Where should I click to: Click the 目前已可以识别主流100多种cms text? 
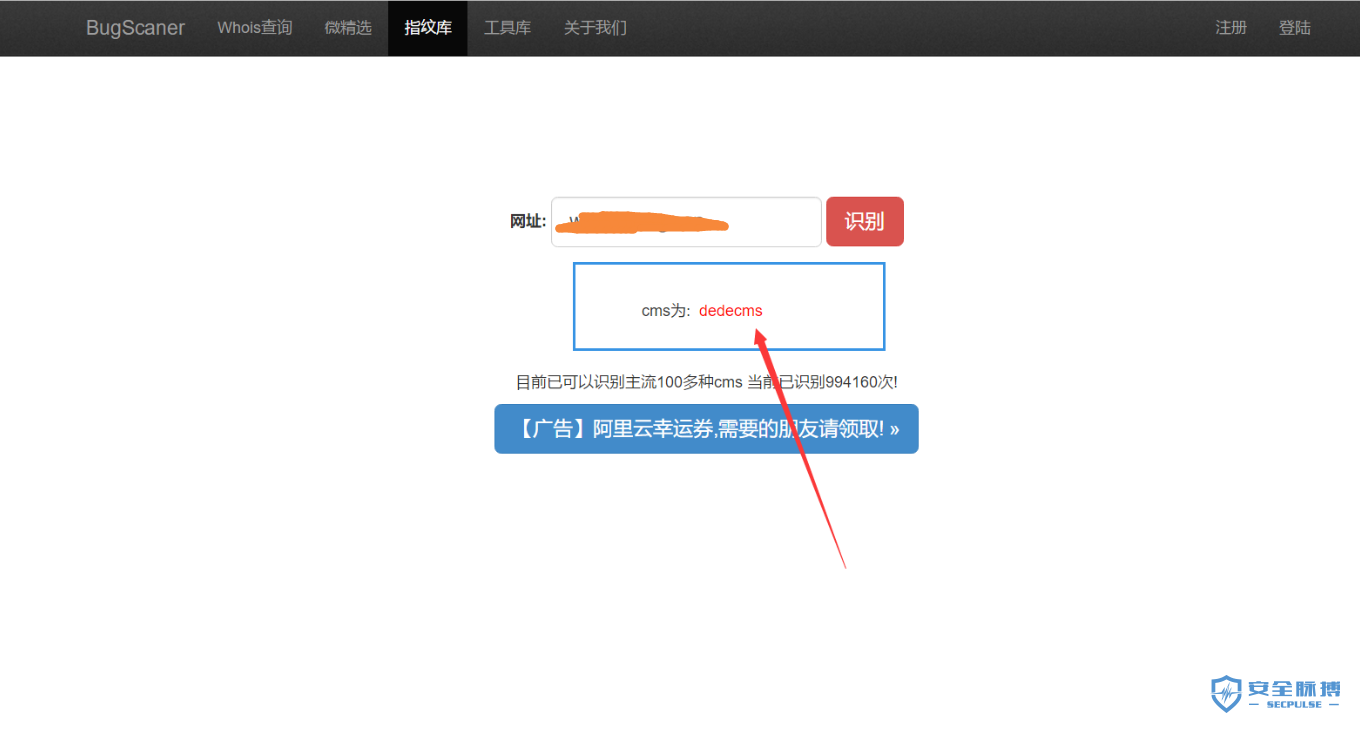(x=629, y=382)
